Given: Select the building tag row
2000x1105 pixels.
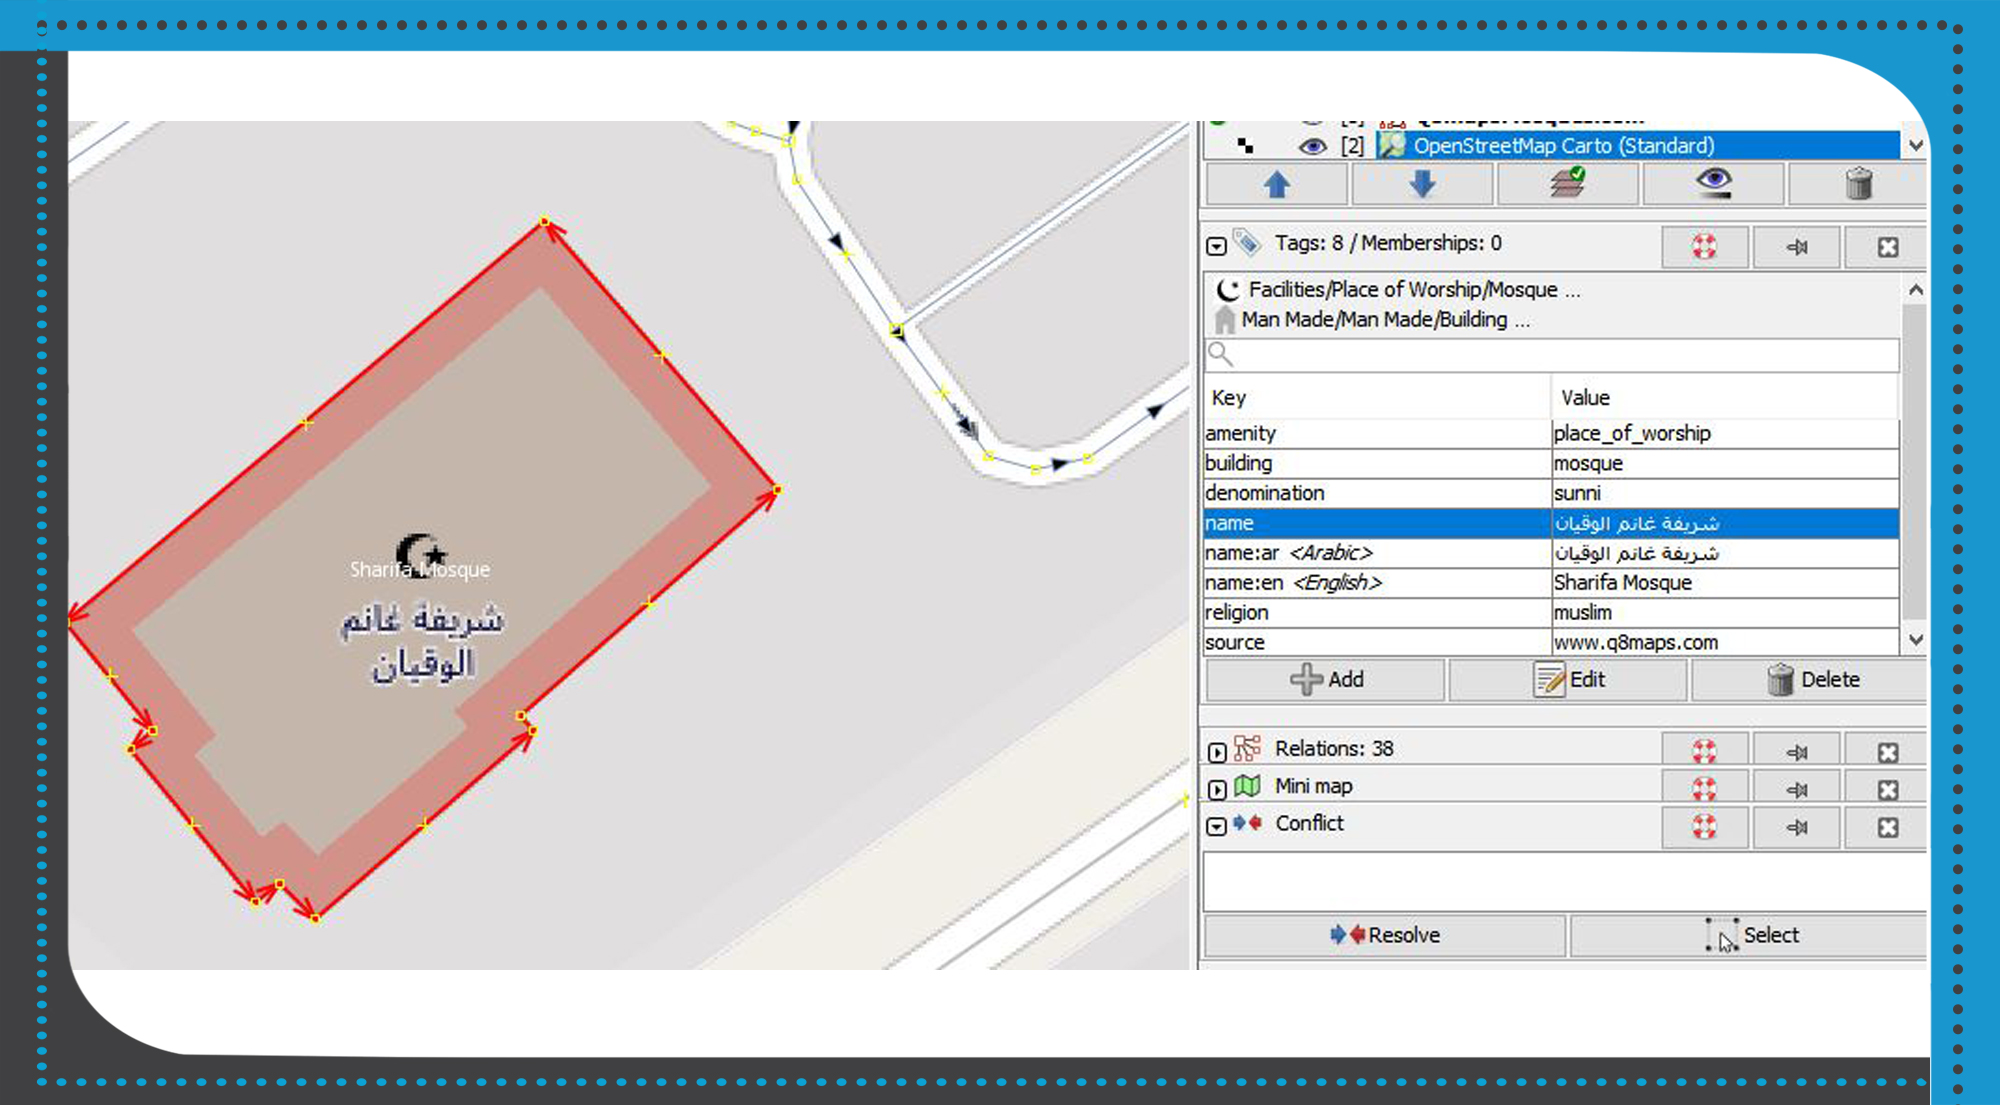Looking at the screenshot, I should click(x=1552, y=463).
